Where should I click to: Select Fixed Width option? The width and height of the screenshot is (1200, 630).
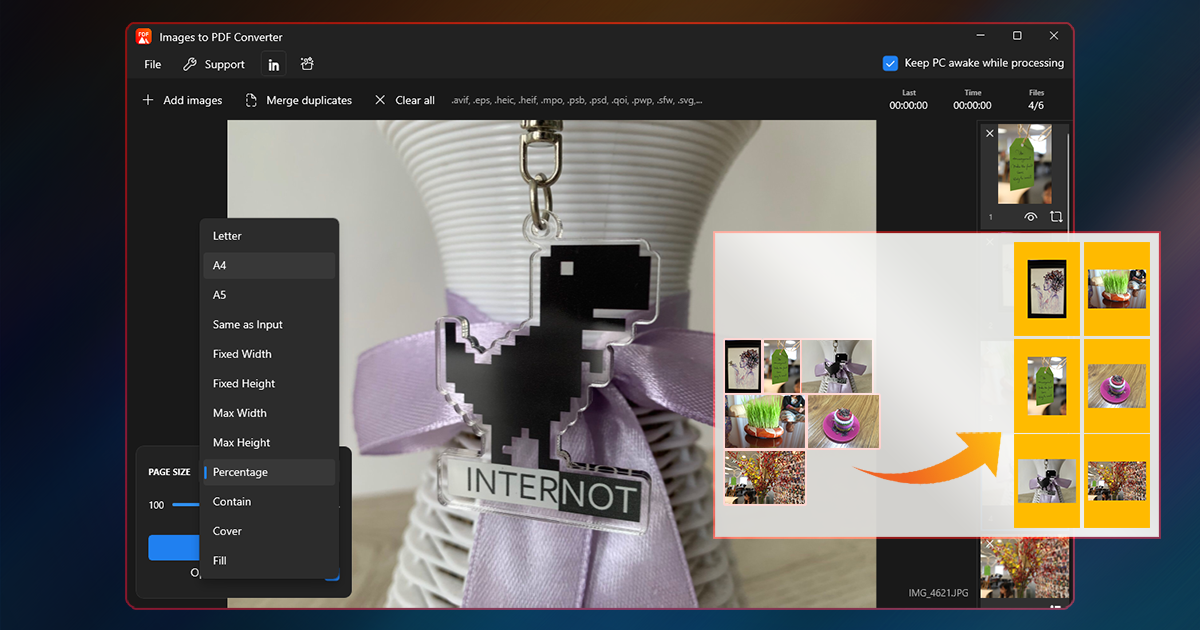269,354
